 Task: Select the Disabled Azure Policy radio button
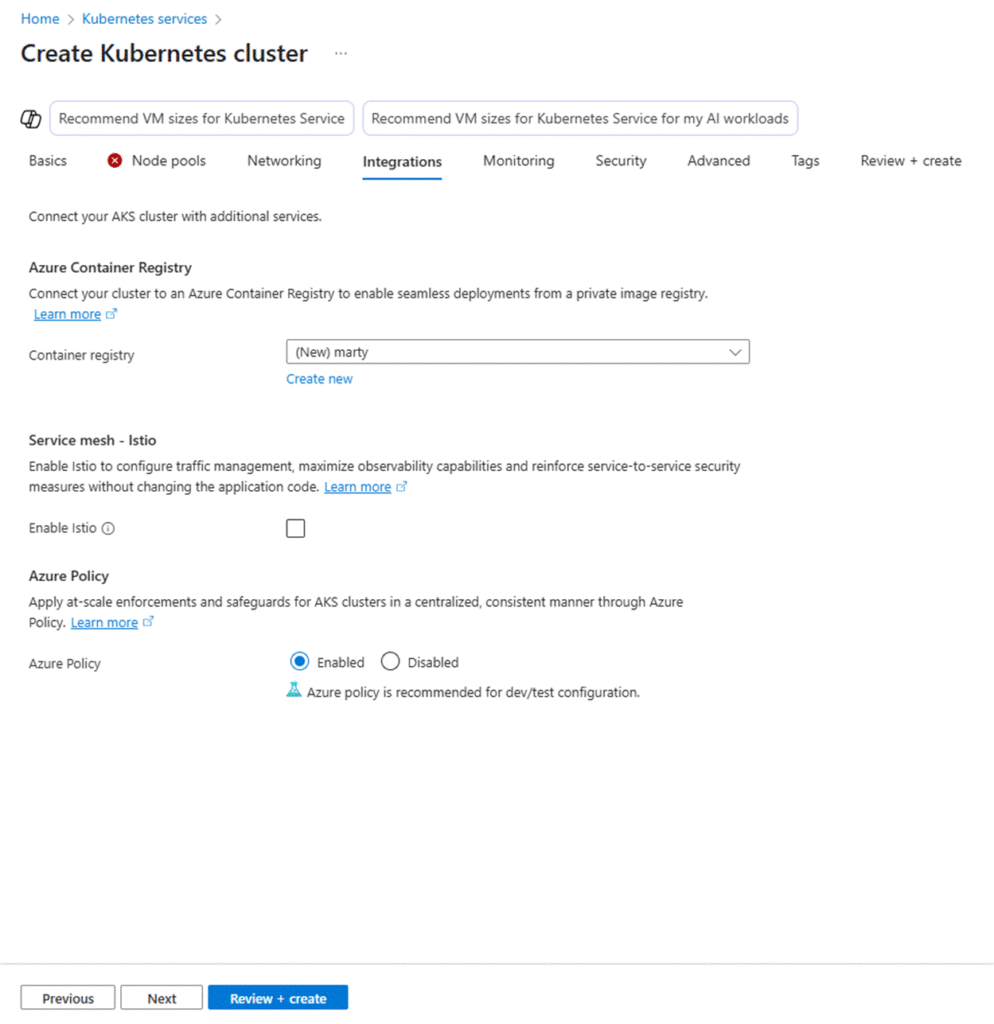(x=390, y=661)
